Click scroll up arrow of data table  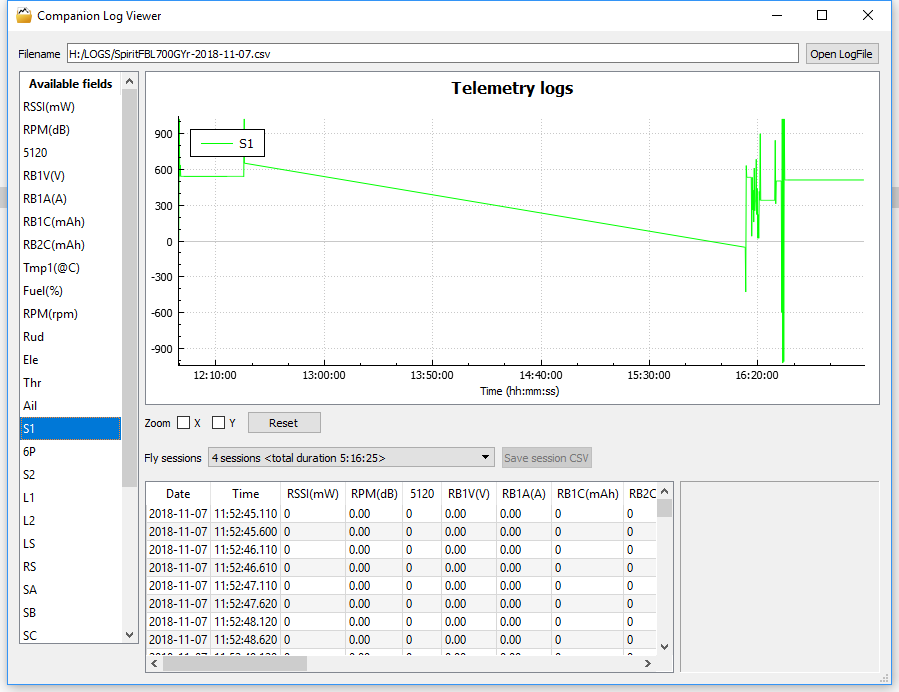pos(664,491)
